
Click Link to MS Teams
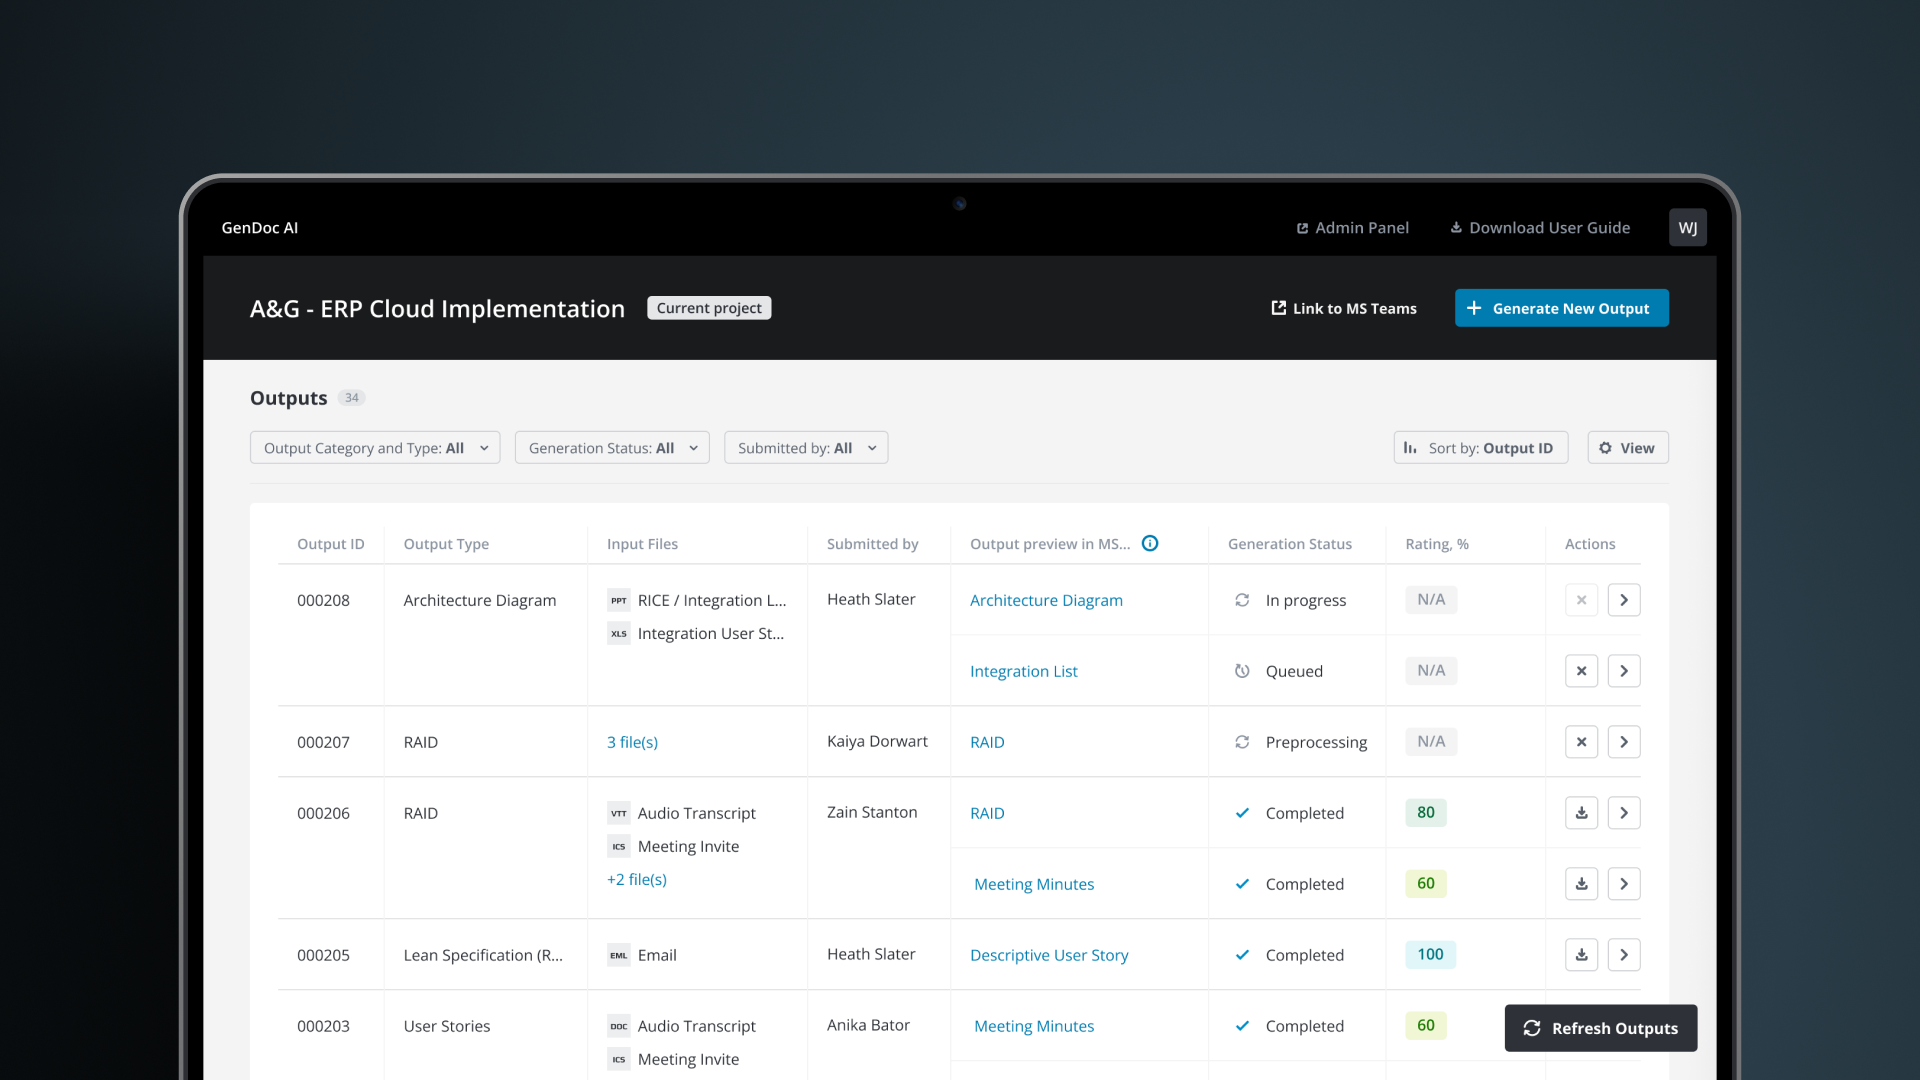tap(1343, 308)
